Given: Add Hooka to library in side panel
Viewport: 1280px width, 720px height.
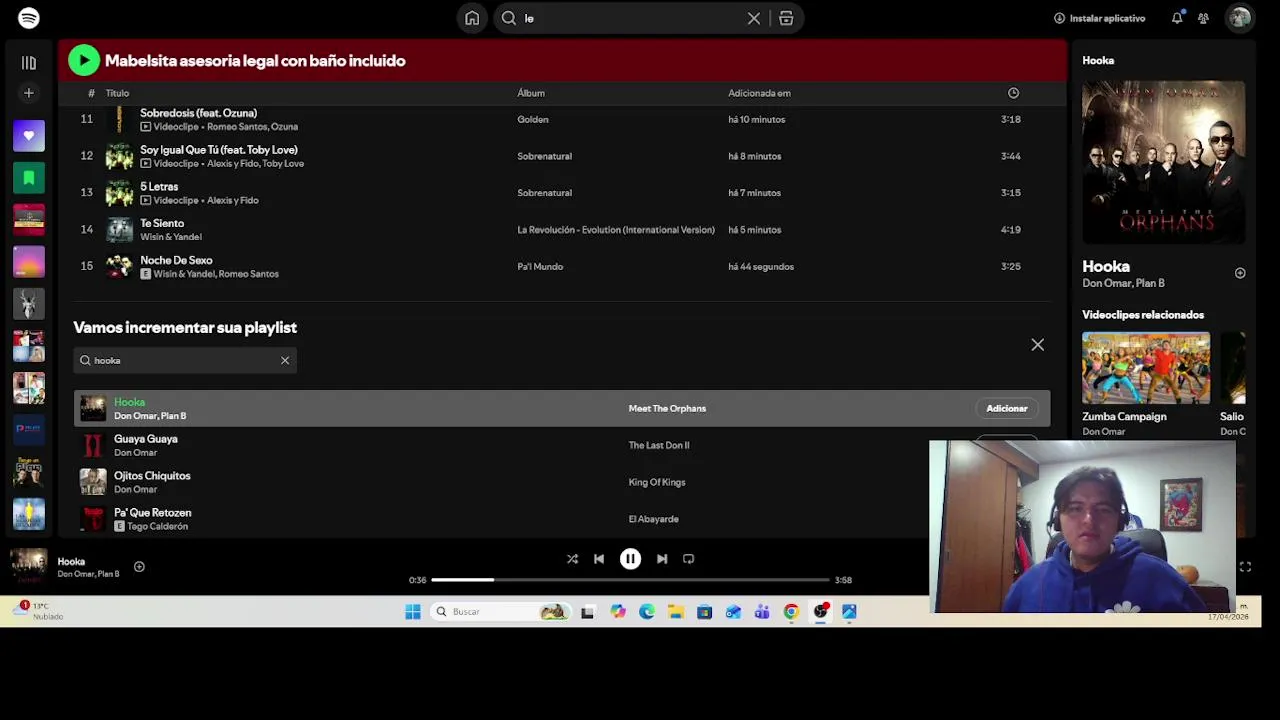Looking at the screenshot, I should 1240,273.
